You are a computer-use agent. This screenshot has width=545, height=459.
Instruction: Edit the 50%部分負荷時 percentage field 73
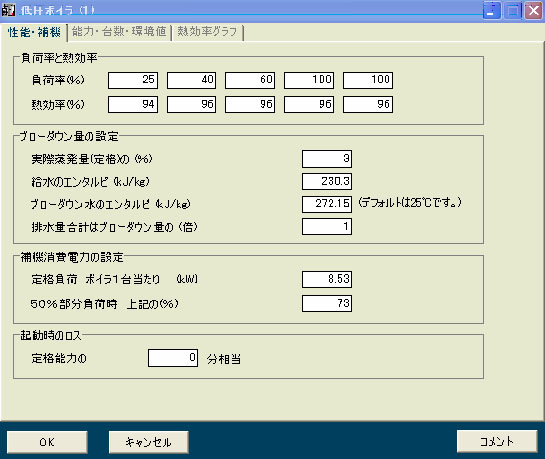pos(327,303)
